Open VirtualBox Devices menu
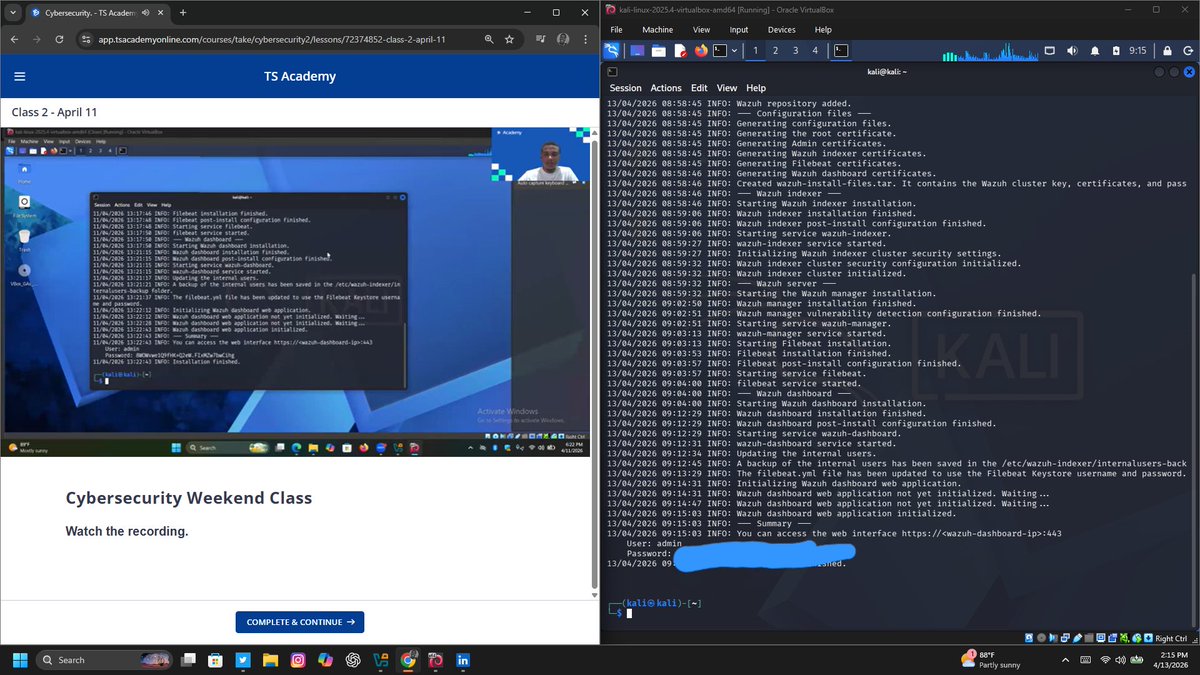This screenshot has width=1200, height=675. click(x=782, y=30)
